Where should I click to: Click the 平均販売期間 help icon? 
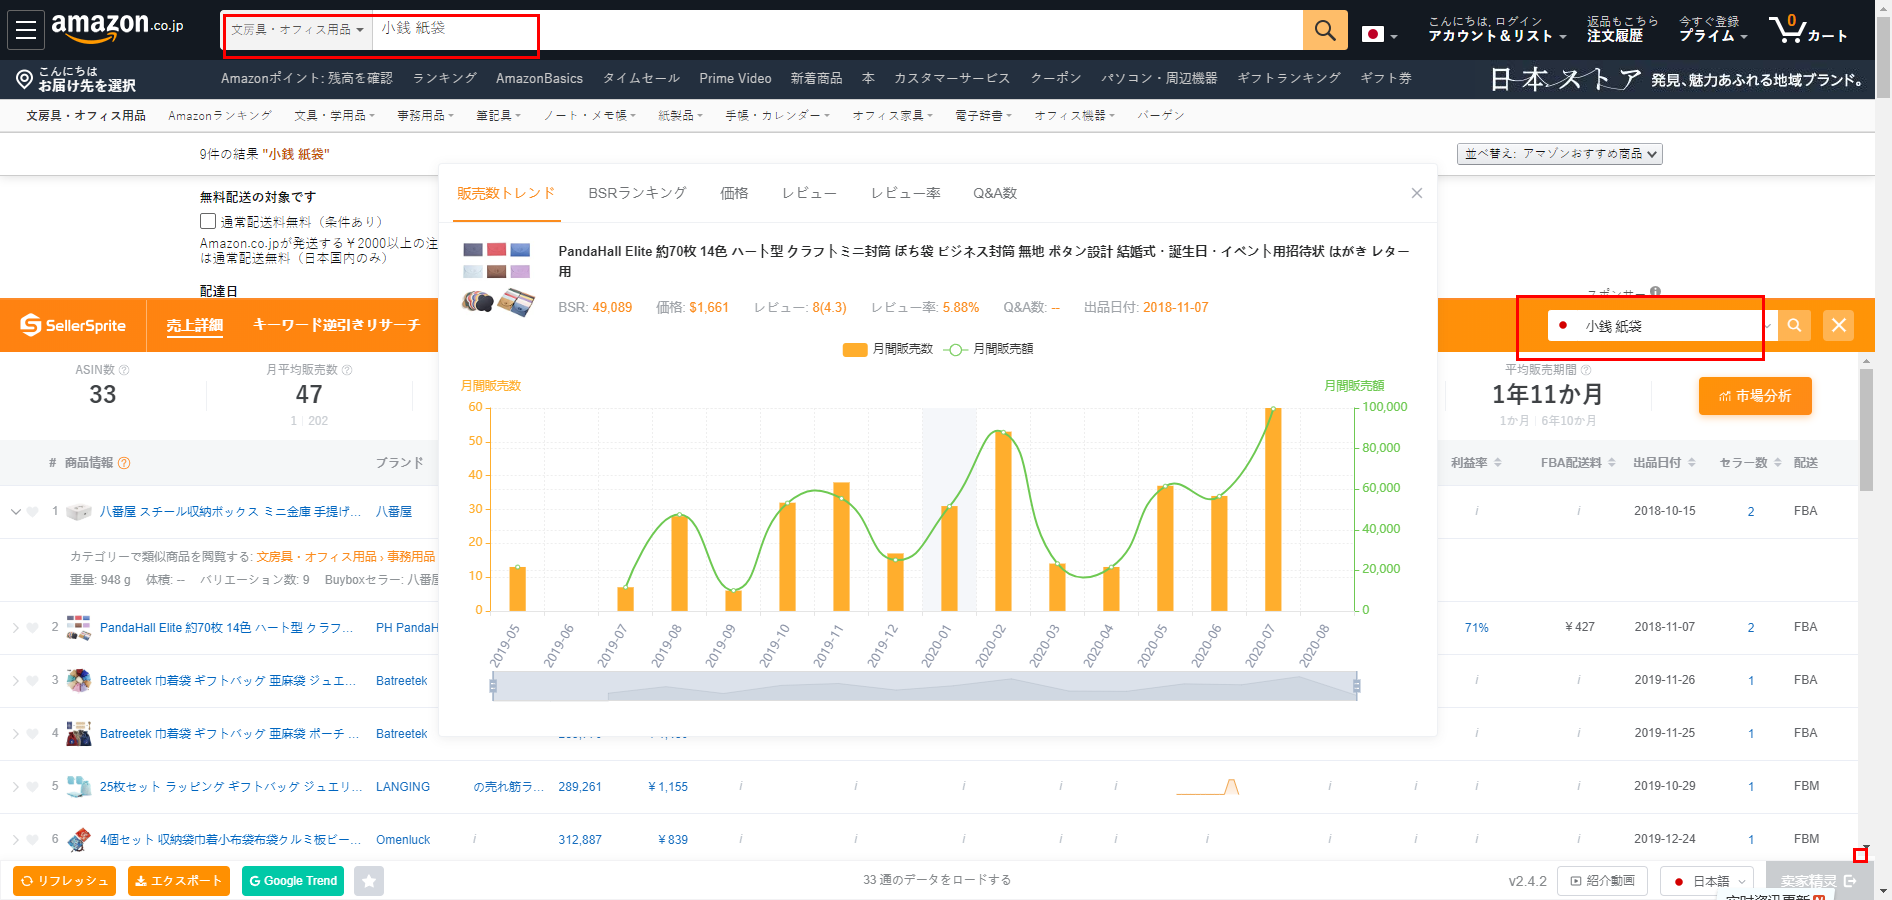tap(1586, 370)
